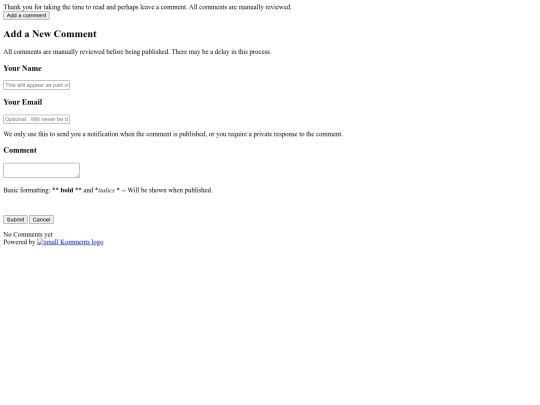Click the "Thank you for taking the time" sentence
Viewport: 540px width, 405px height.
coord(147,7)
